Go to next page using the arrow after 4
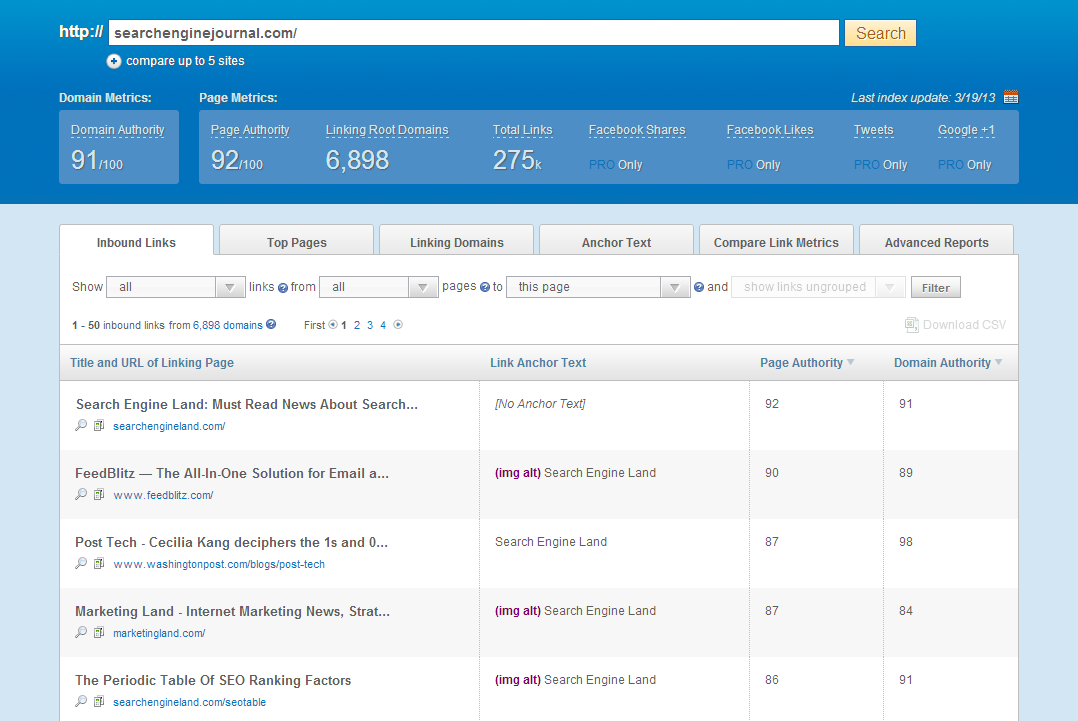 pos(398,324)
